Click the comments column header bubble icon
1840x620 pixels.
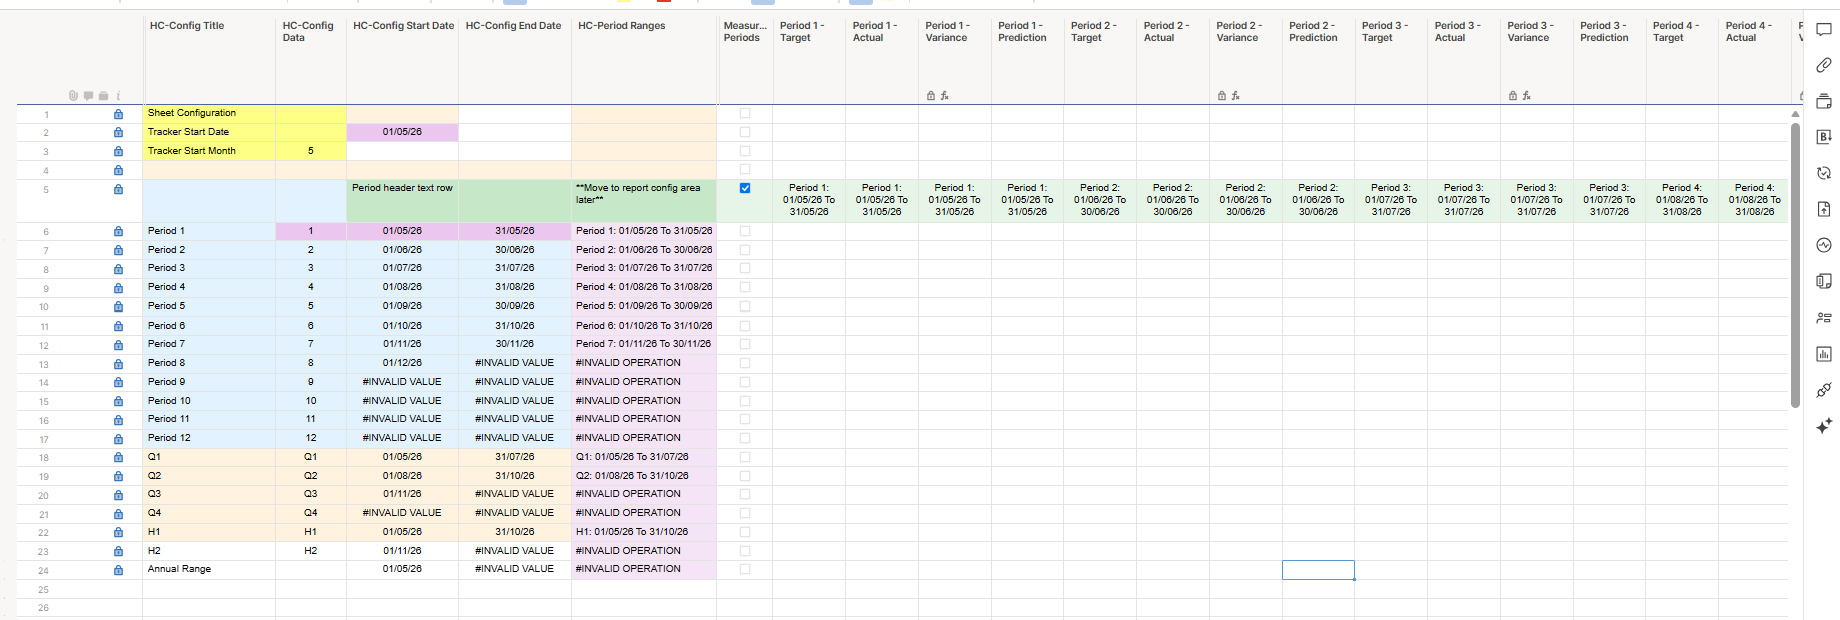point(88,96)
